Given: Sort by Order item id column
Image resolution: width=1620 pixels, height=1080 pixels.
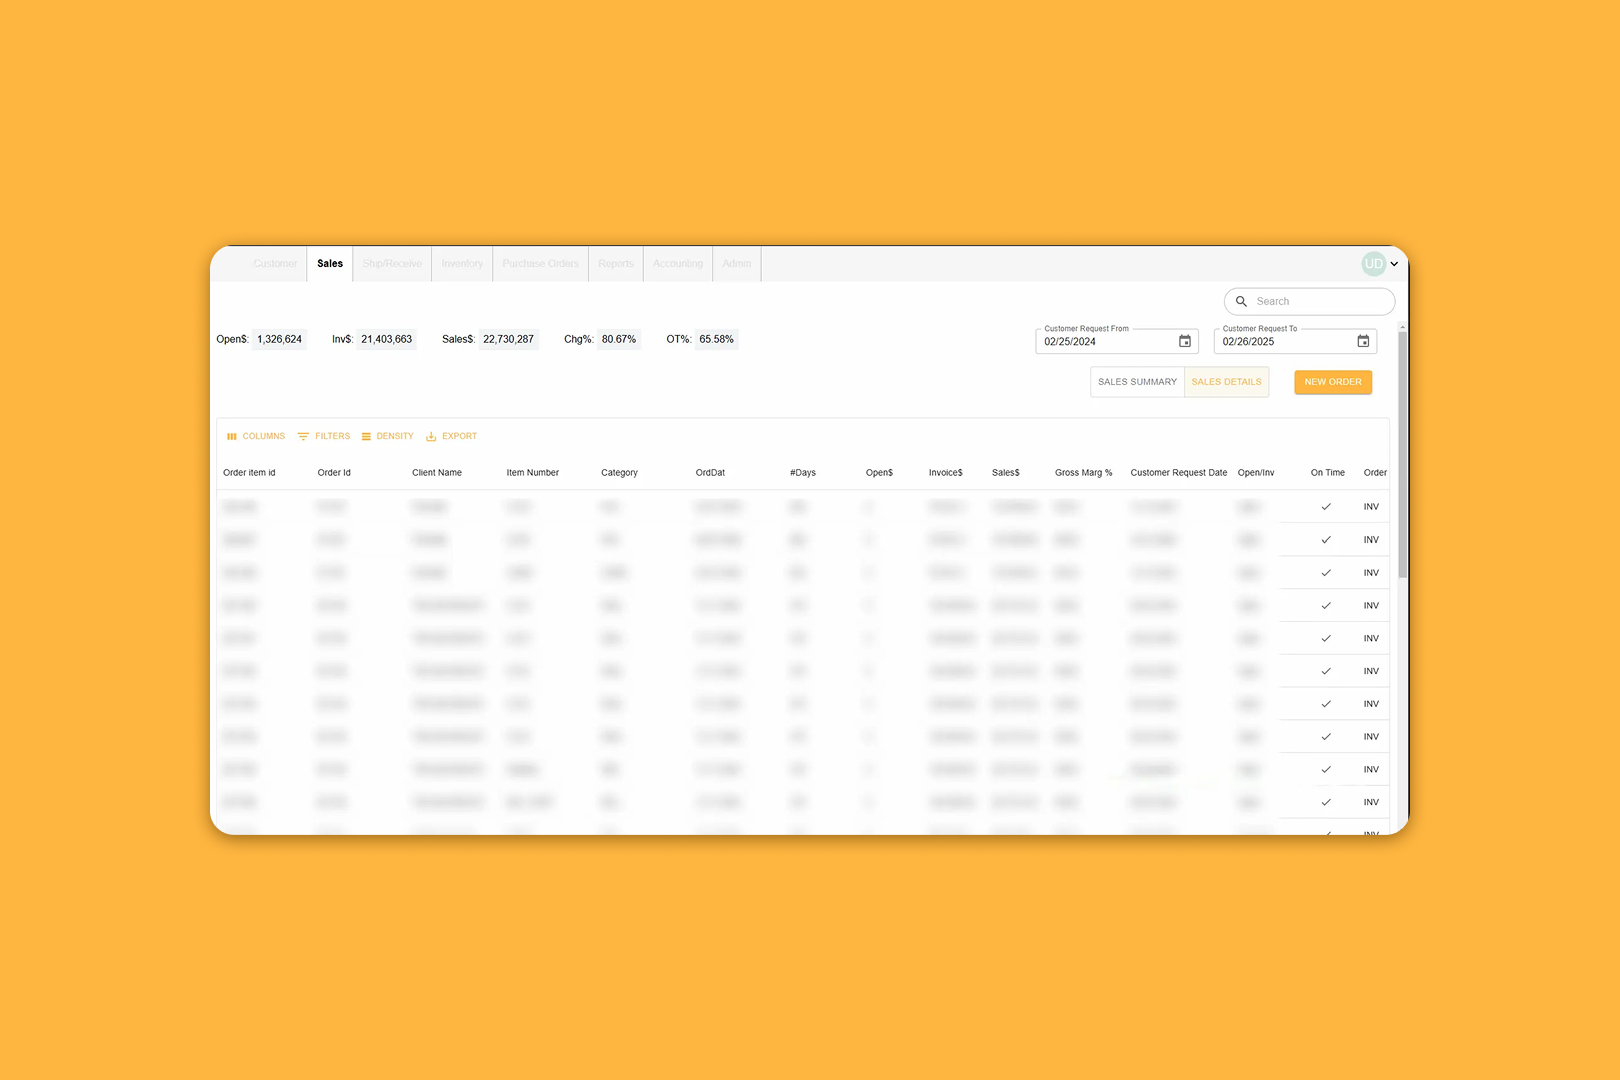Looking at the screenshot, I should click(249, 473).
